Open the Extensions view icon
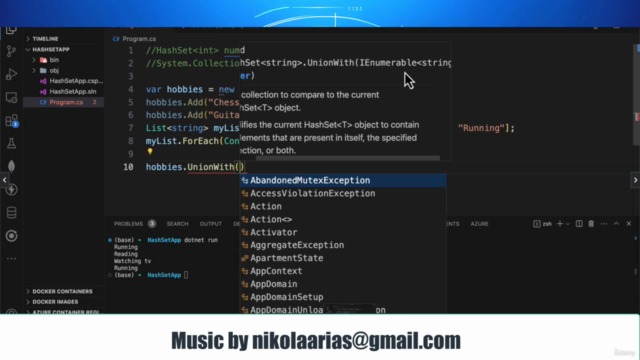Viewport: 640px width, 360px height. point(11,121)
